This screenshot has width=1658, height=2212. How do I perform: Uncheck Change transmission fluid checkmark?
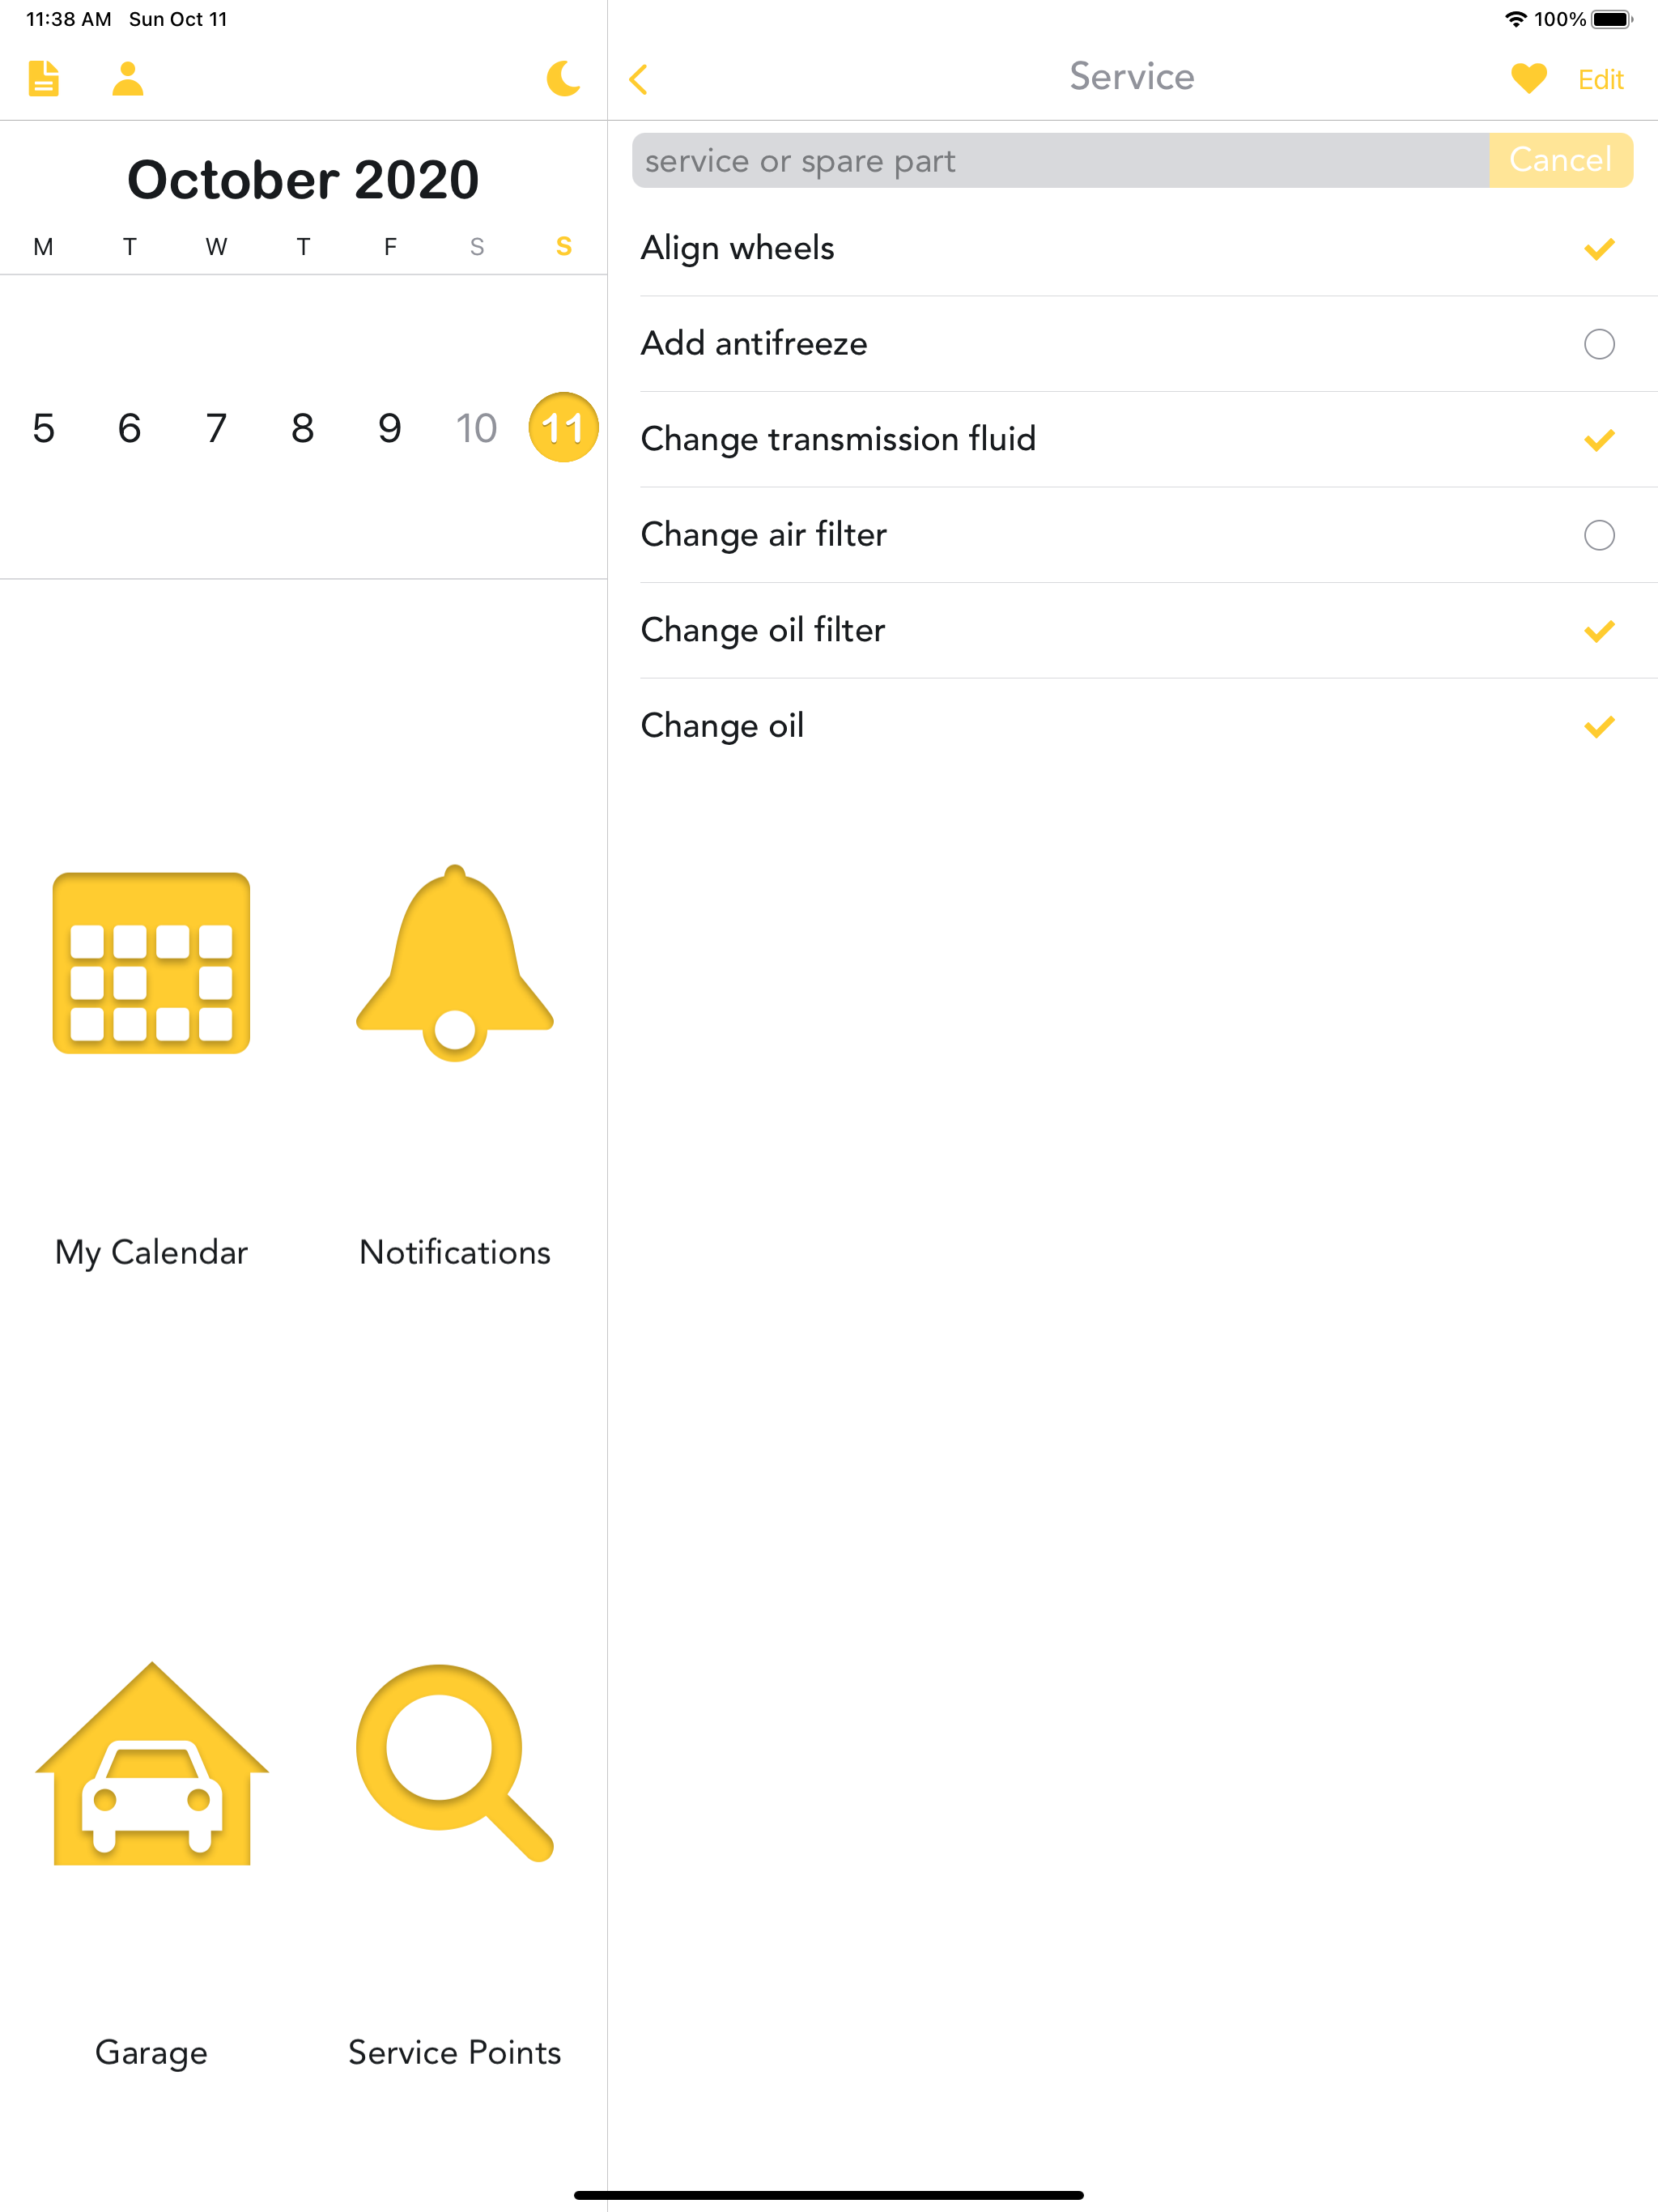[1598, 440]
